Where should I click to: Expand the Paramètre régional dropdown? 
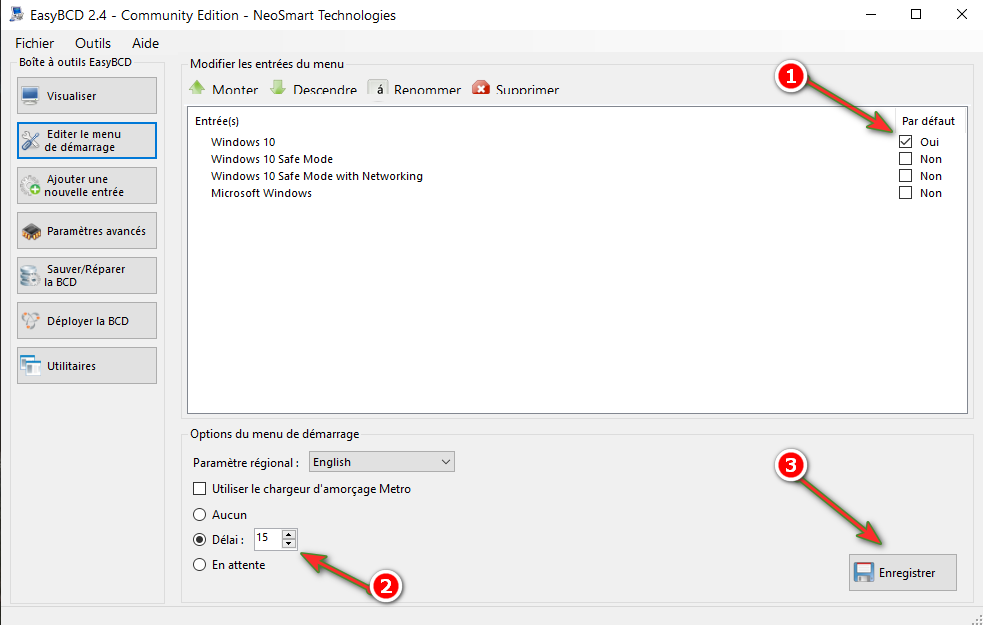tap(445, 462)
